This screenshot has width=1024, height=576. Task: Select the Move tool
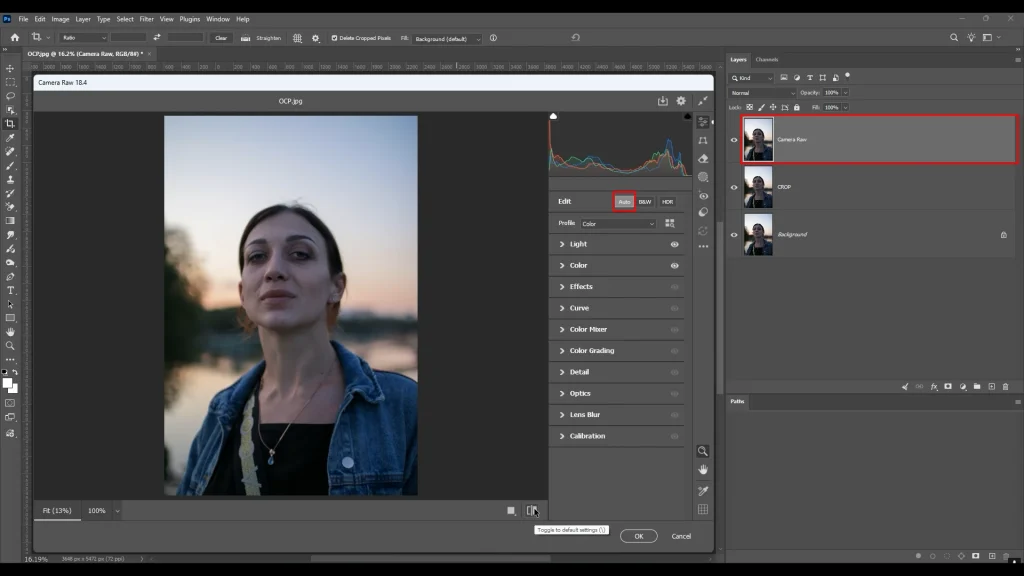click(x=10, y=69)
